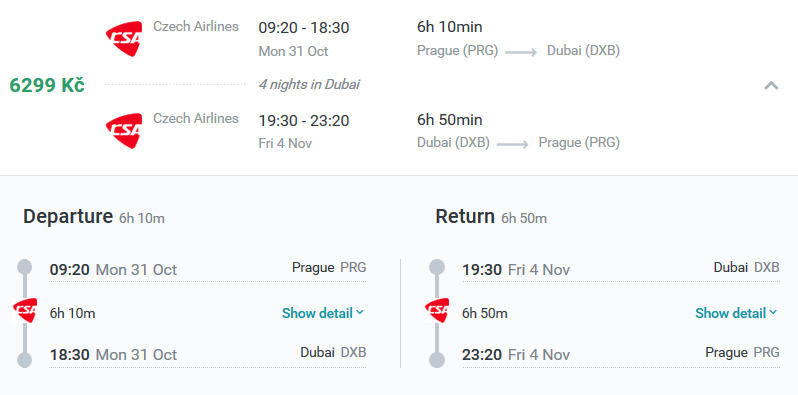Click the Czech Airlines logo on outbound flight

[124, 39]
